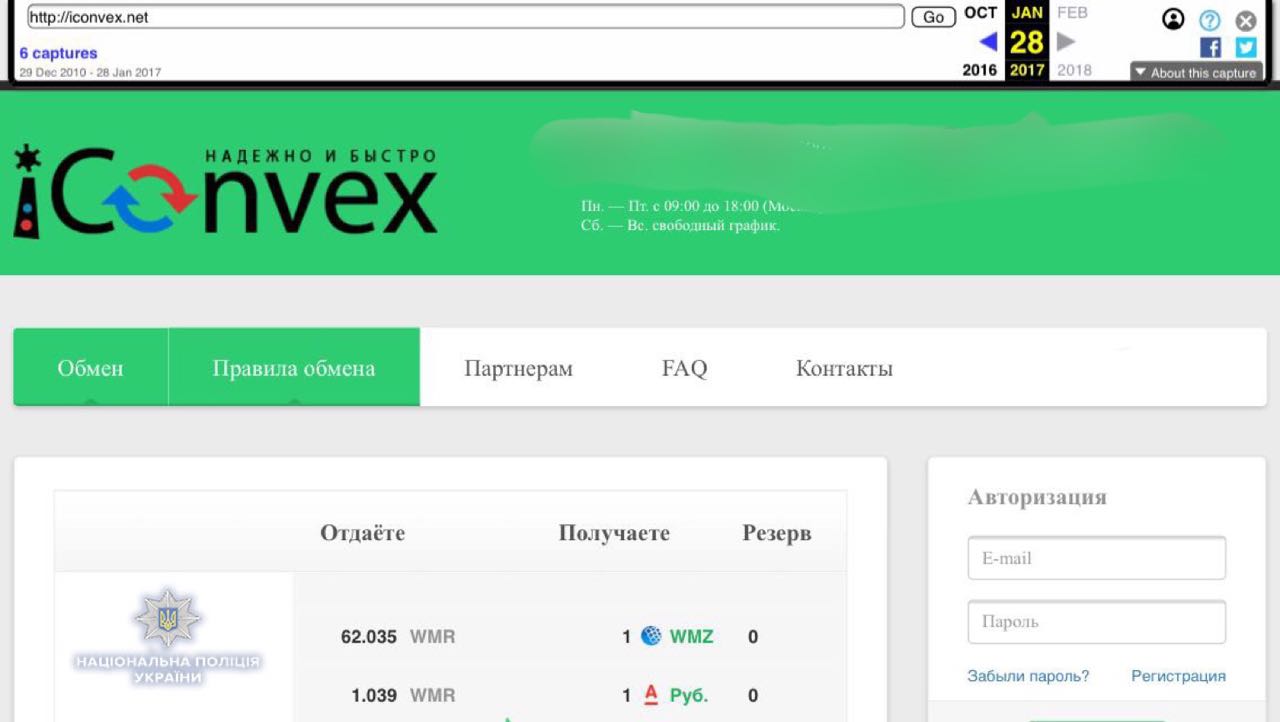Click the highlighted 28 capture day
The height and width of the screenshot is (722, 1280).
tap(1027, 42)
